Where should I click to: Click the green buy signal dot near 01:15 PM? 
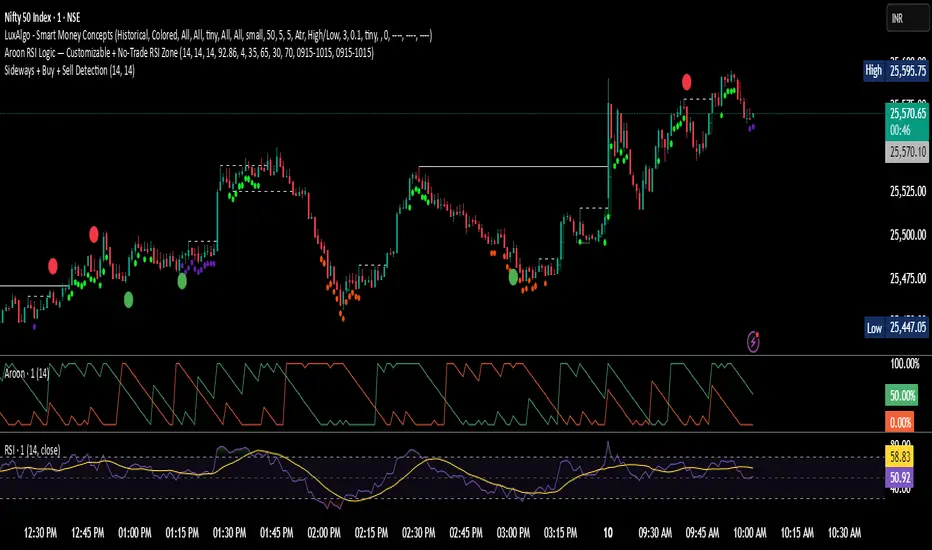(182, 281)
